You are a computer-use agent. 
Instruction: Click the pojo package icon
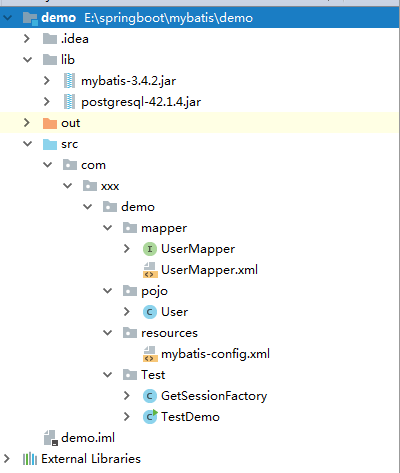[x=130, y=291]
